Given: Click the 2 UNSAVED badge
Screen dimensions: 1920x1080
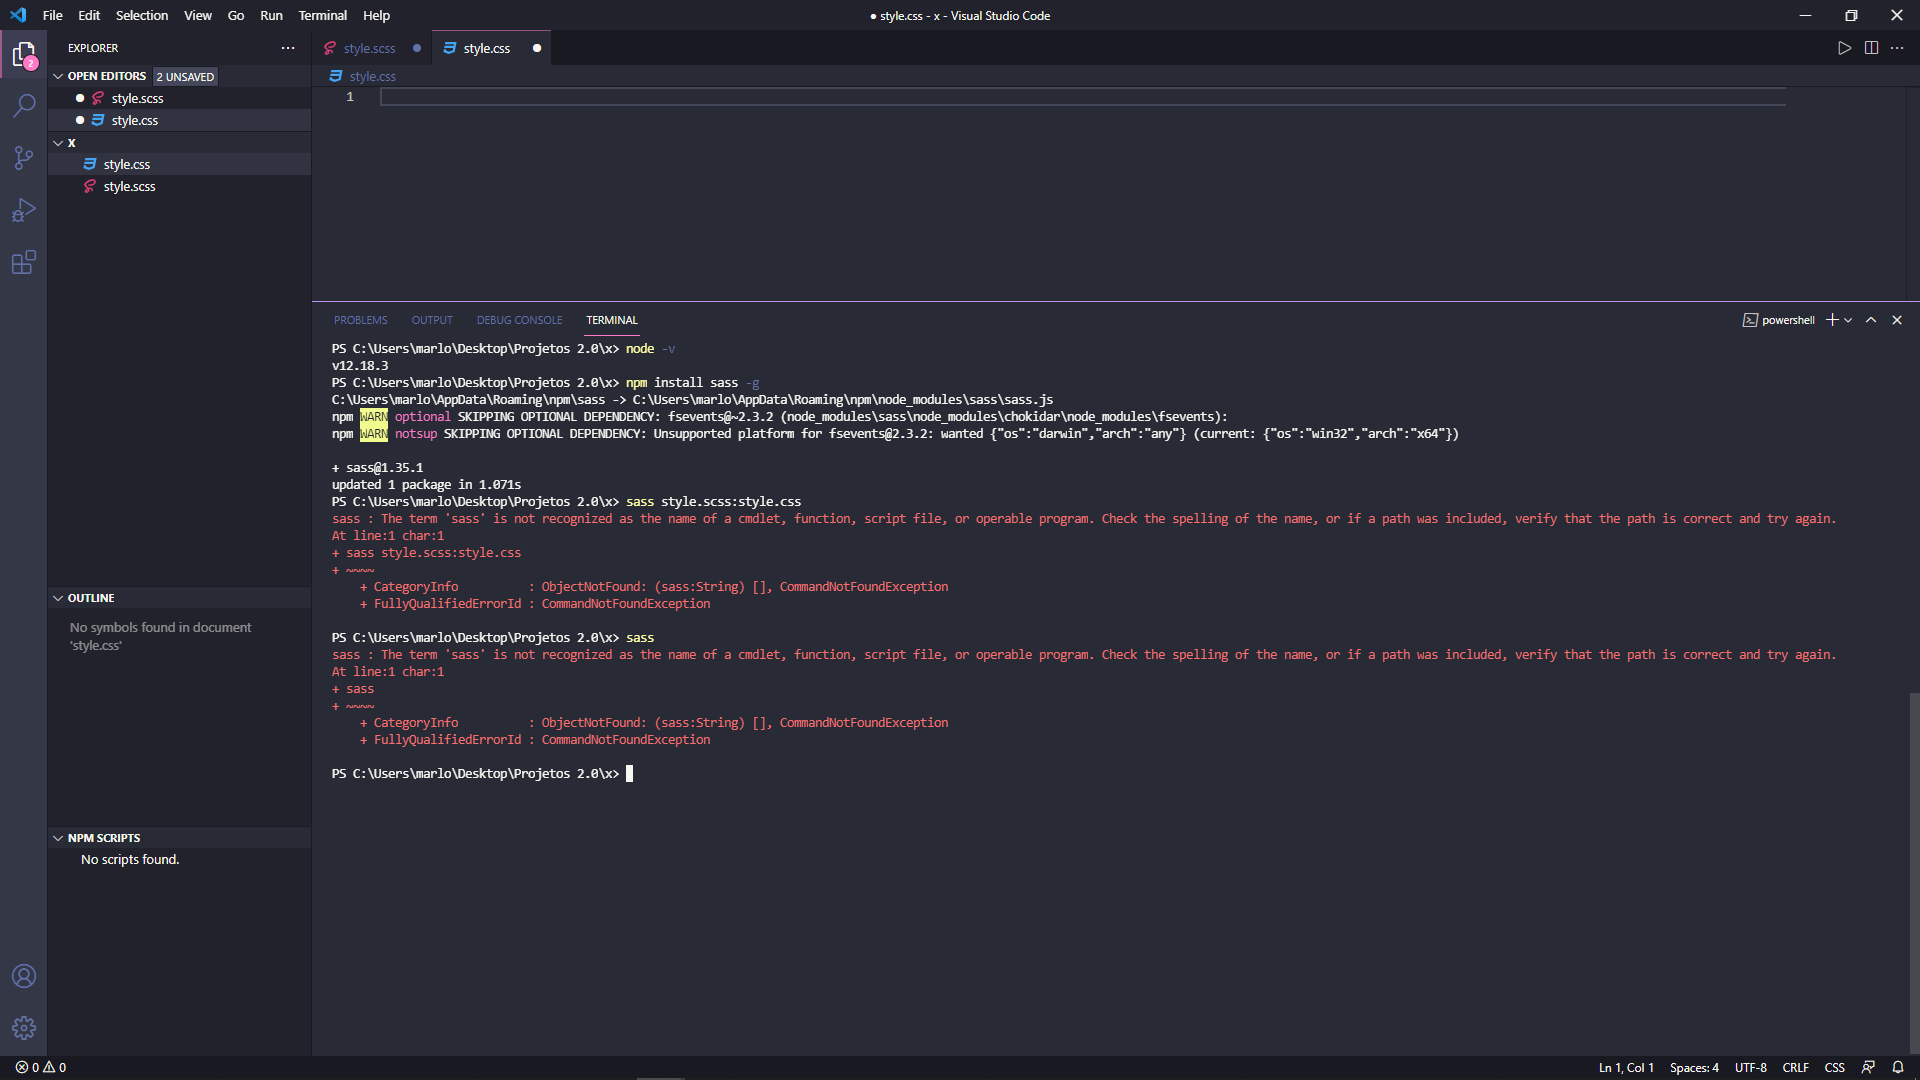Looking at the screenshot, I should [x=185, y=77].
